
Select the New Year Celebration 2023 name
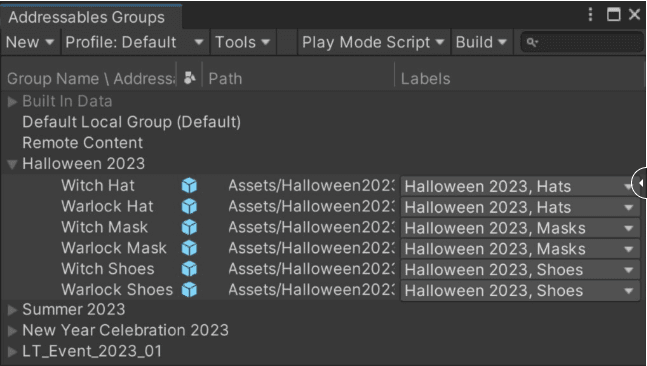125,330
